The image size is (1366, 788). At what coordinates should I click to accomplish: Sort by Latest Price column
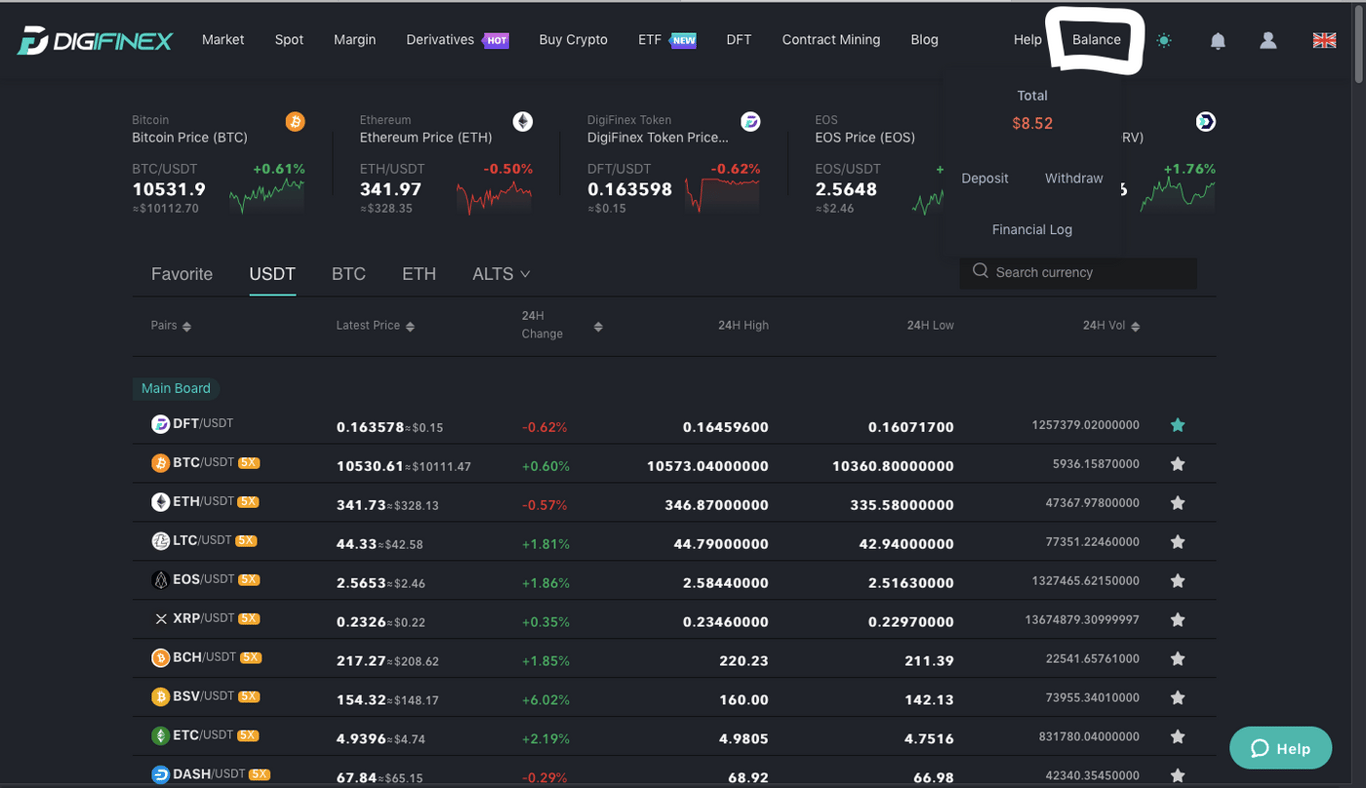click(375, 326)
